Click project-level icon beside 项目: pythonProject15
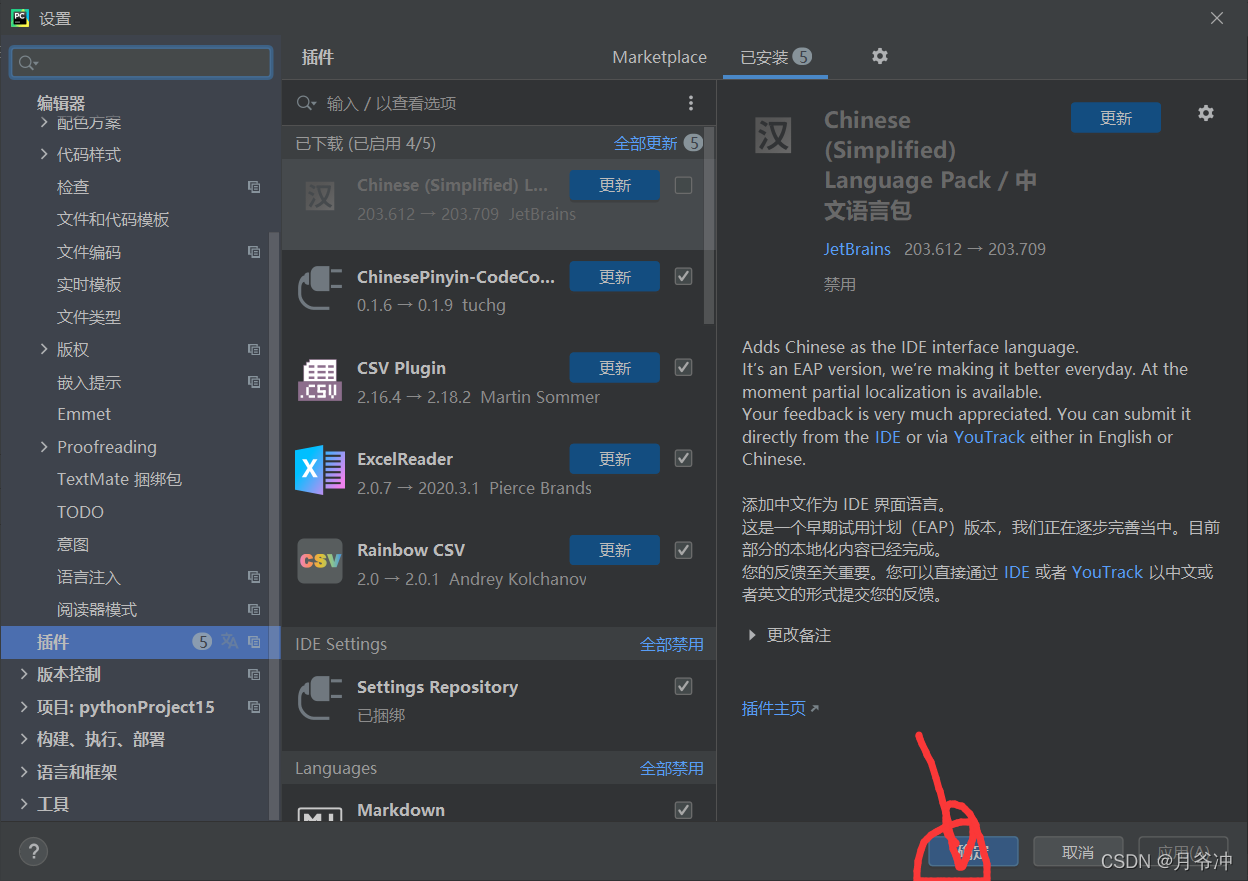 (254, 707)
